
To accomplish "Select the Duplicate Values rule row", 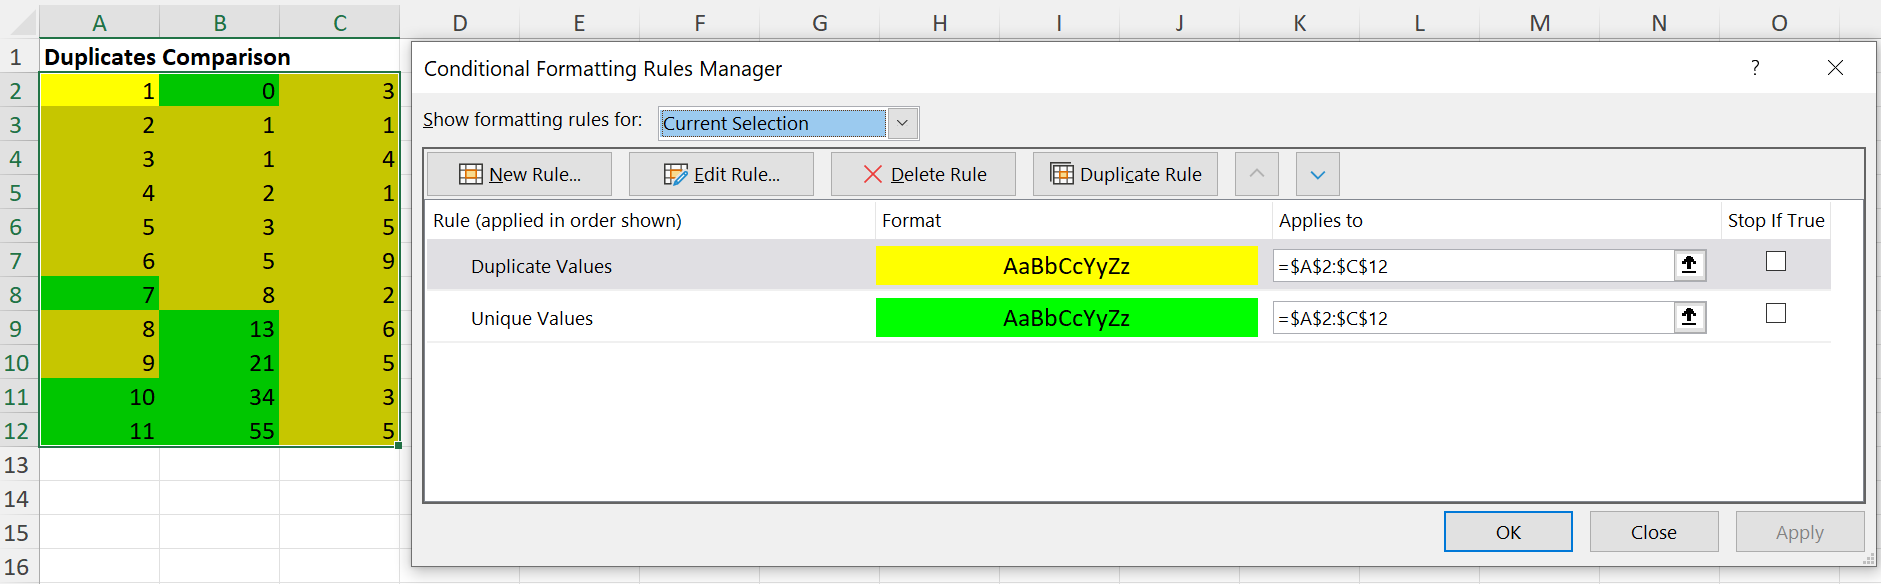I will point(541,266).
